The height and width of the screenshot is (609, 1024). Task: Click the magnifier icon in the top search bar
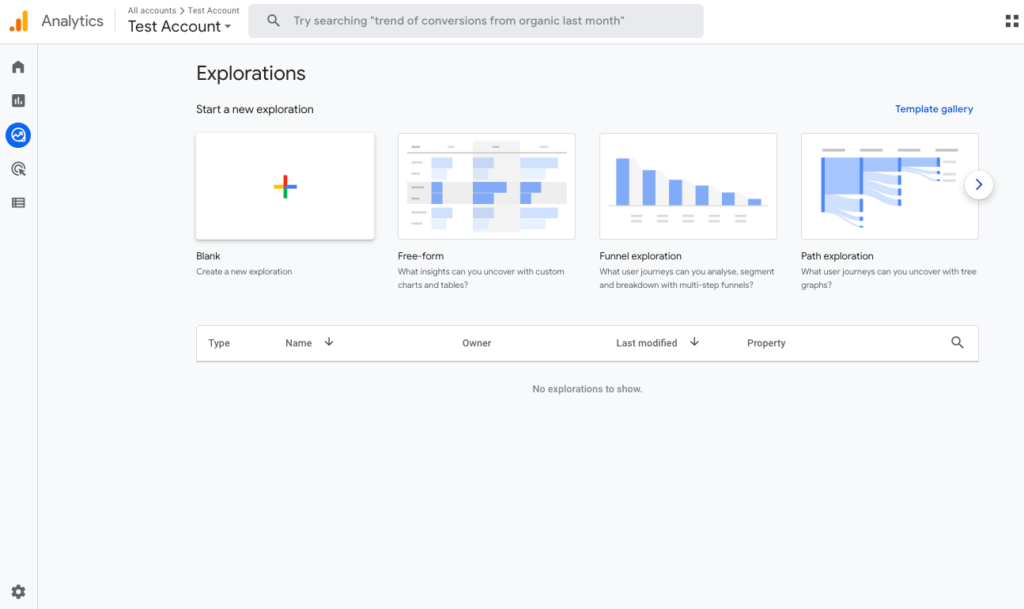[x=274, y=21]
